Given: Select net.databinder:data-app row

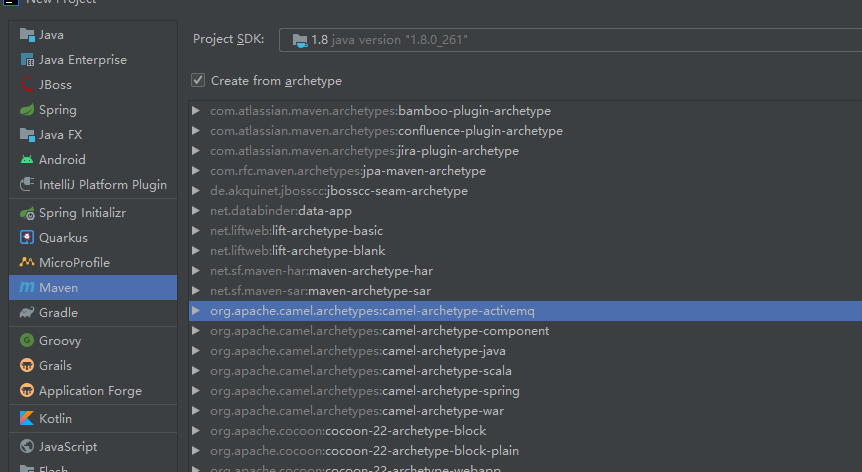Looking at the screenshot, I should pyautogui.click(x=526, y=210).
